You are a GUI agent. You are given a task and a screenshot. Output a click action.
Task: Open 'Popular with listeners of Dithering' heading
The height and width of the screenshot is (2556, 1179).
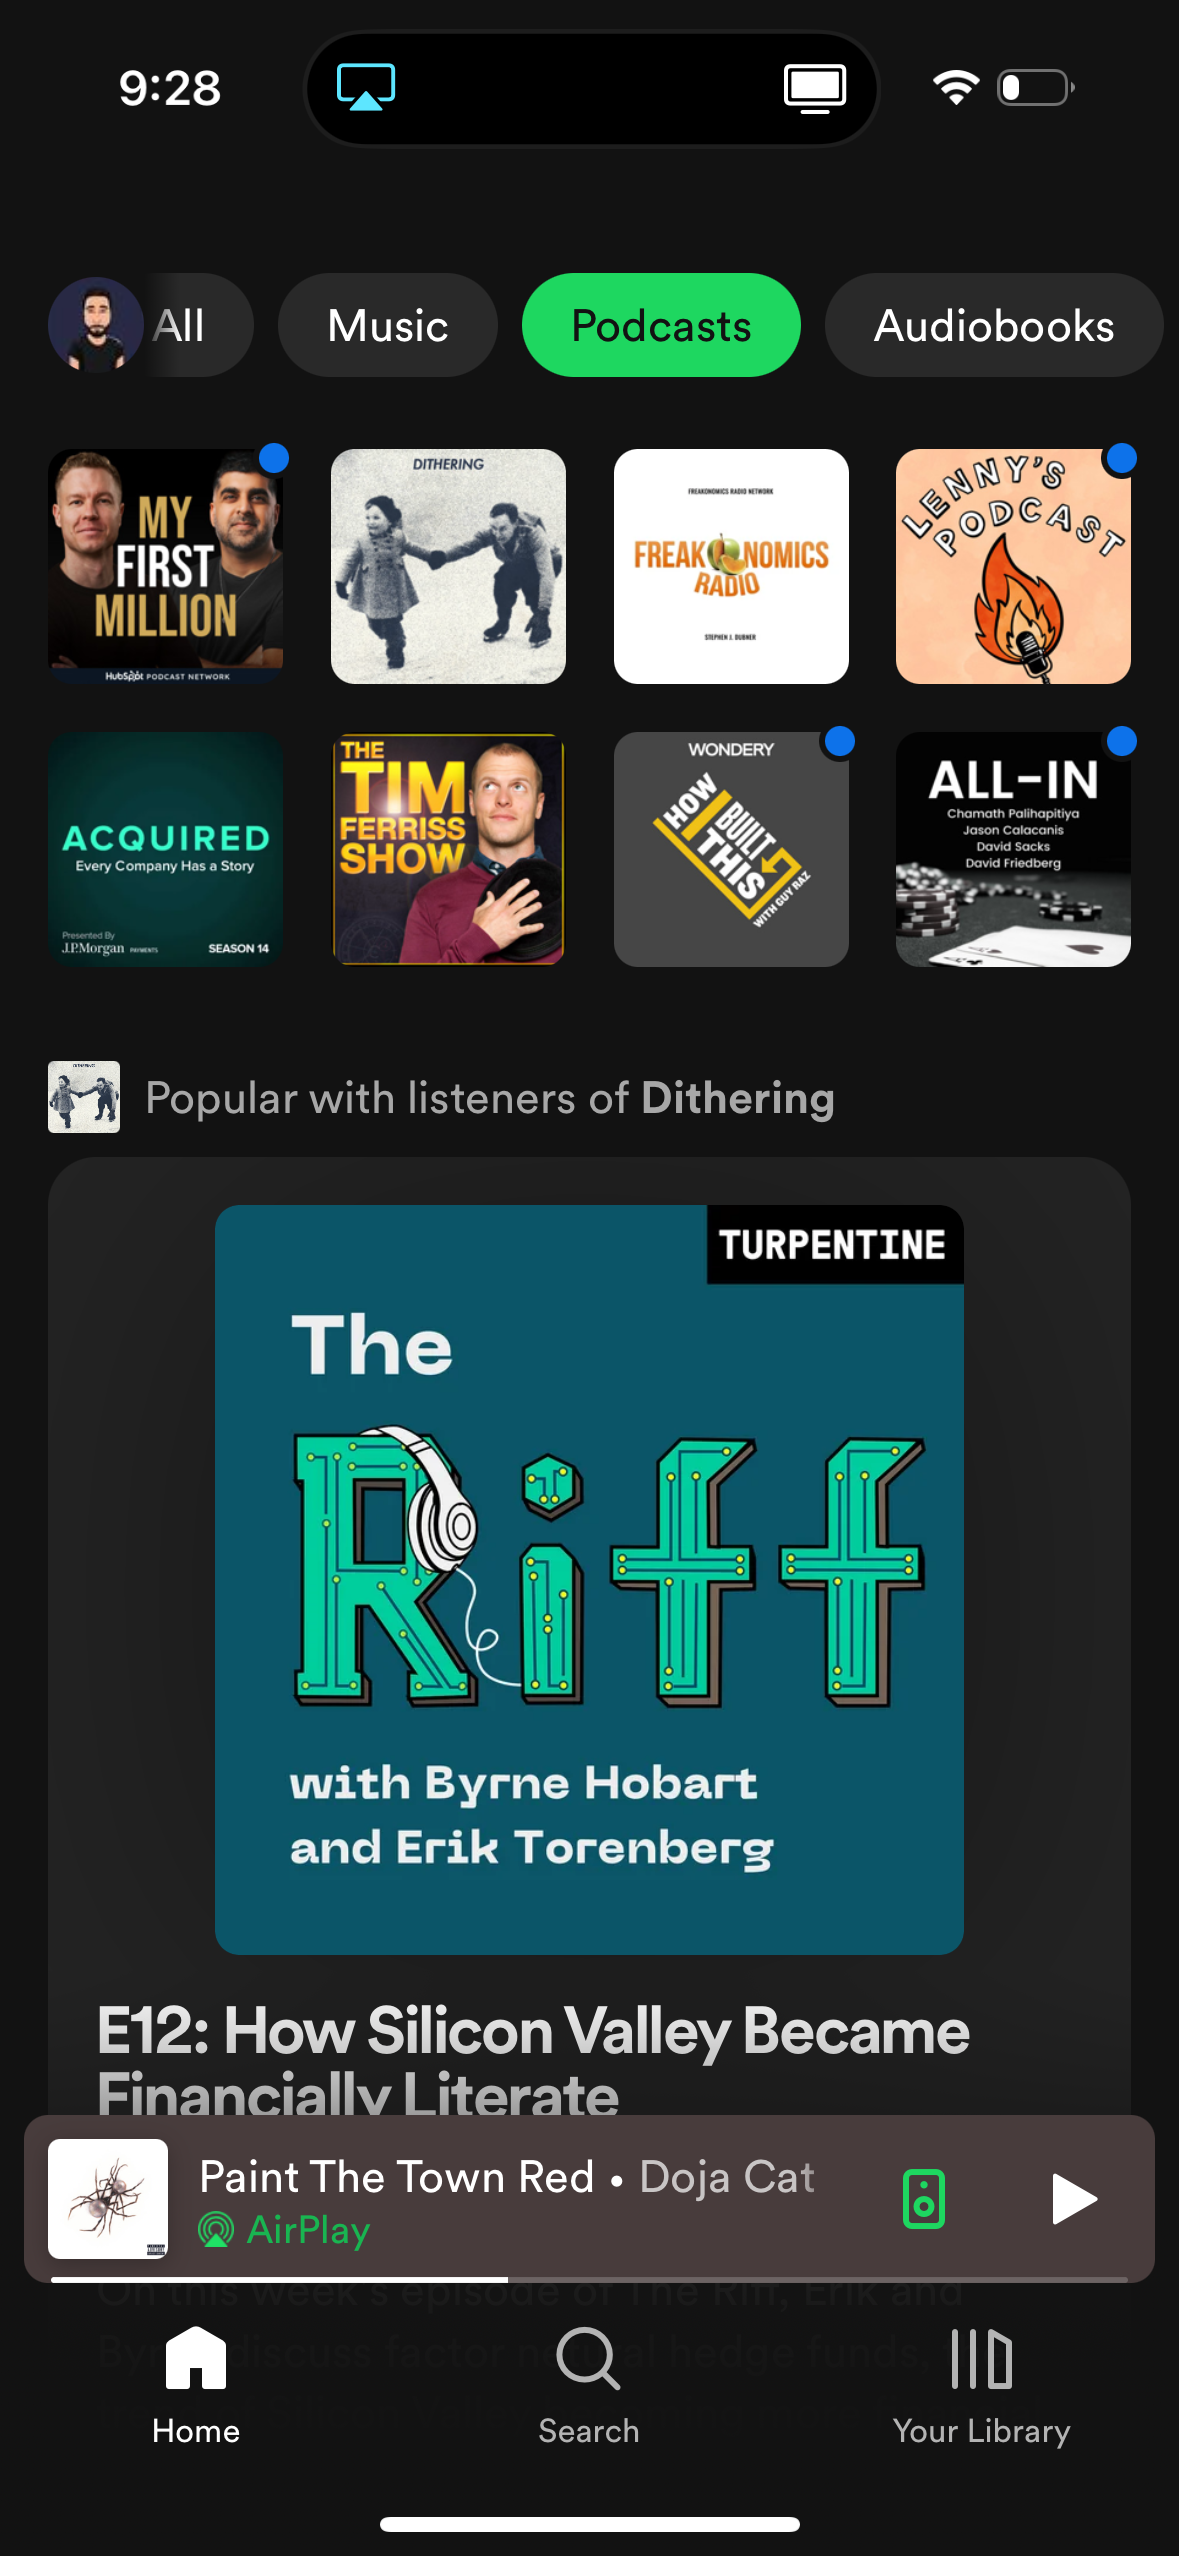pos(490,1098)
